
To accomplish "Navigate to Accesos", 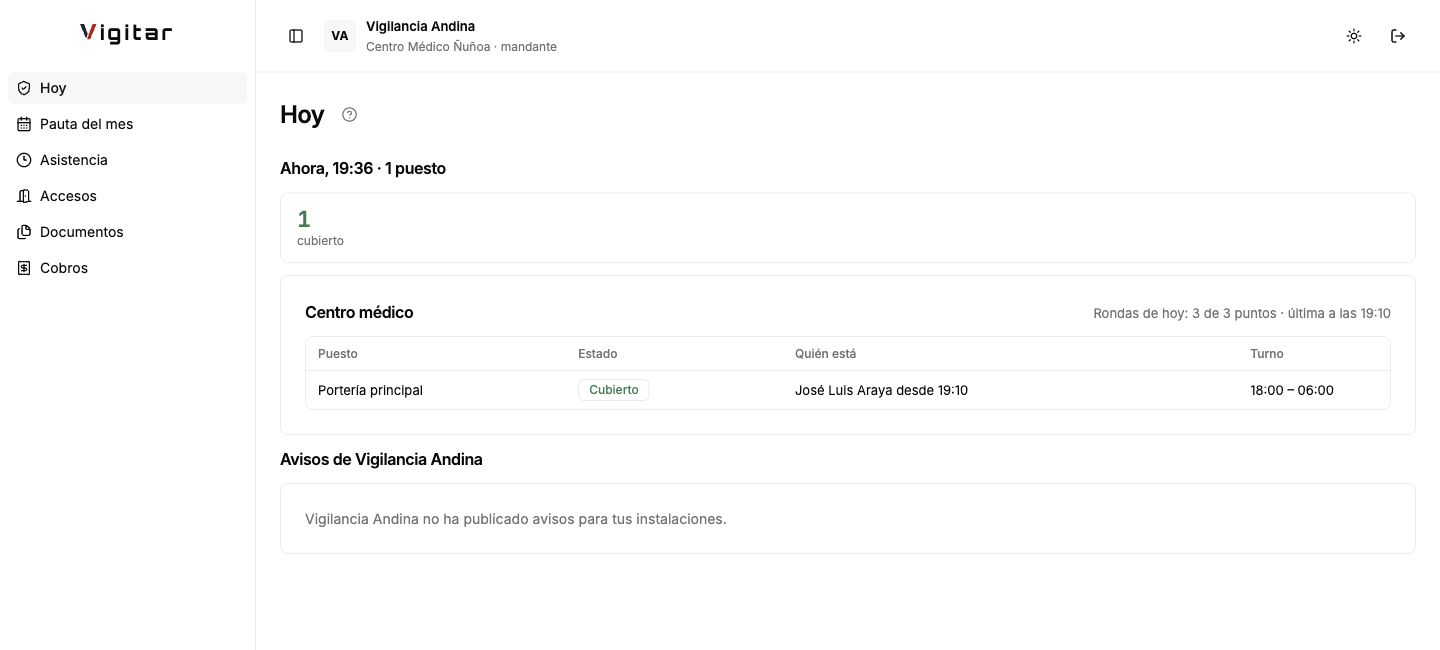I will pyautogui.click(x=127, y=196).
